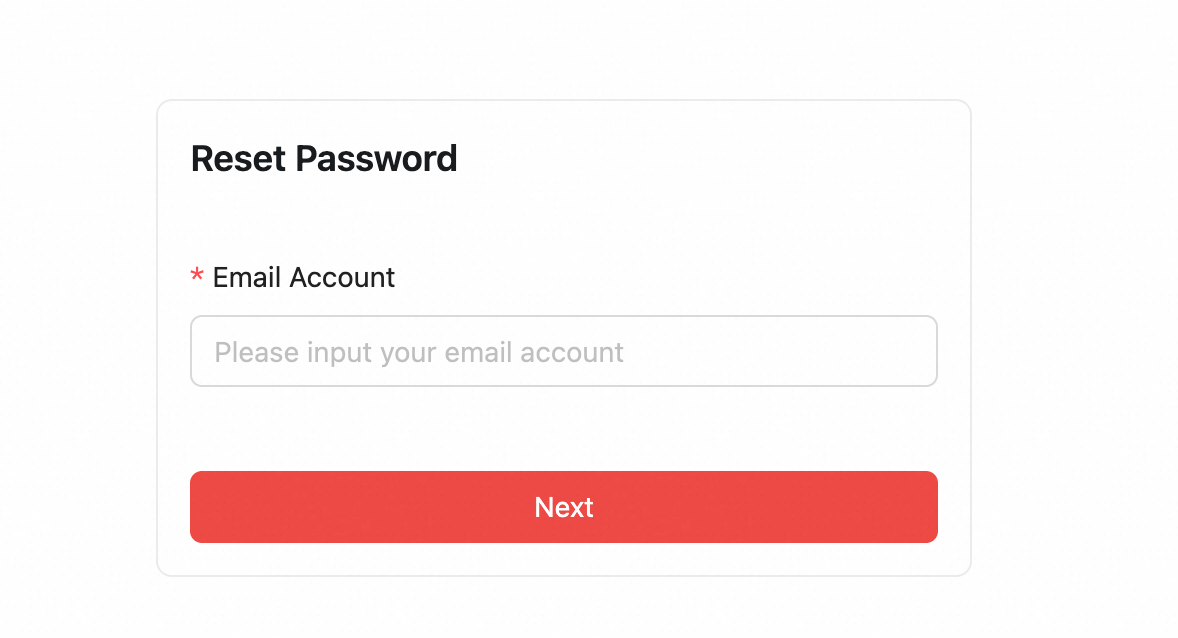
Task: Click the word 'Next' on the red button
Action: click(563, 507)
